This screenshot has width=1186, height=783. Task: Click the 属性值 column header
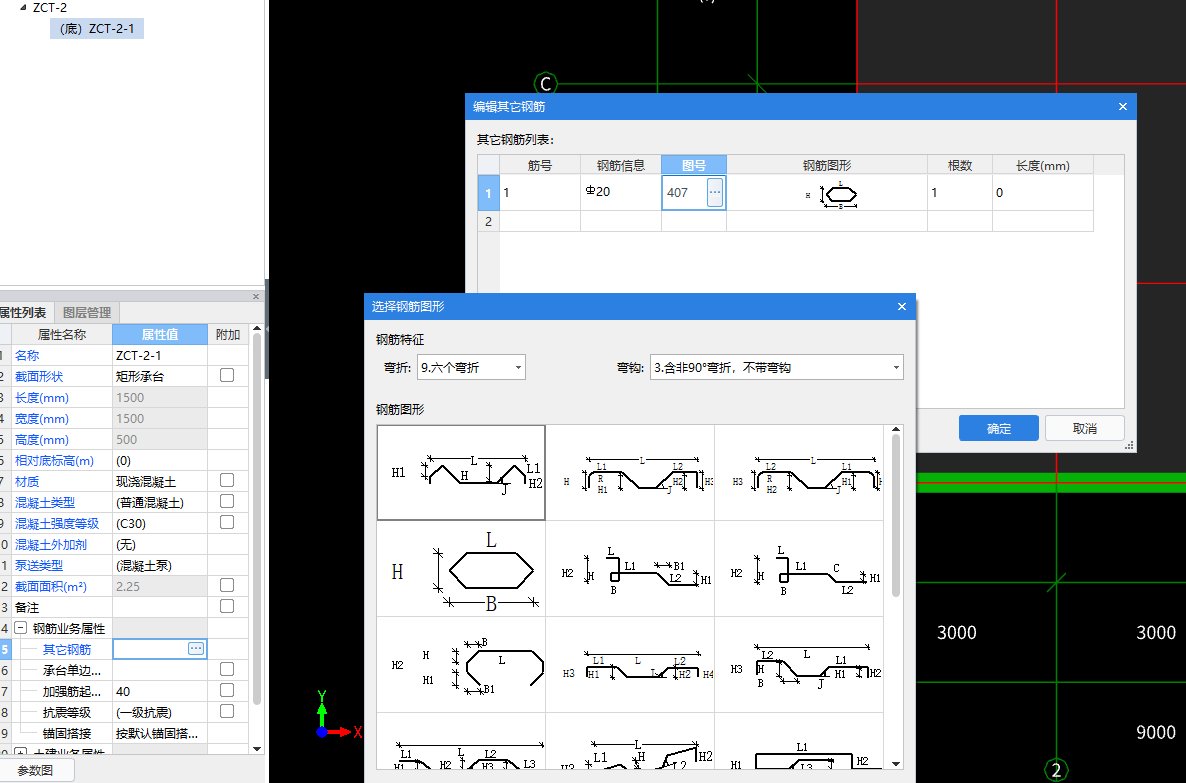point(160,334)
